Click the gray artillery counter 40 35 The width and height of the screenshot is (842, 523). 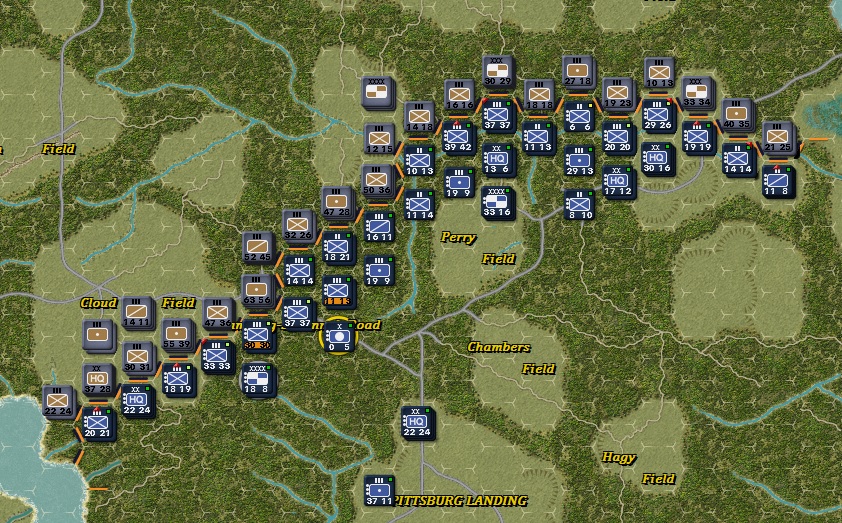click(x=736, y=114)
